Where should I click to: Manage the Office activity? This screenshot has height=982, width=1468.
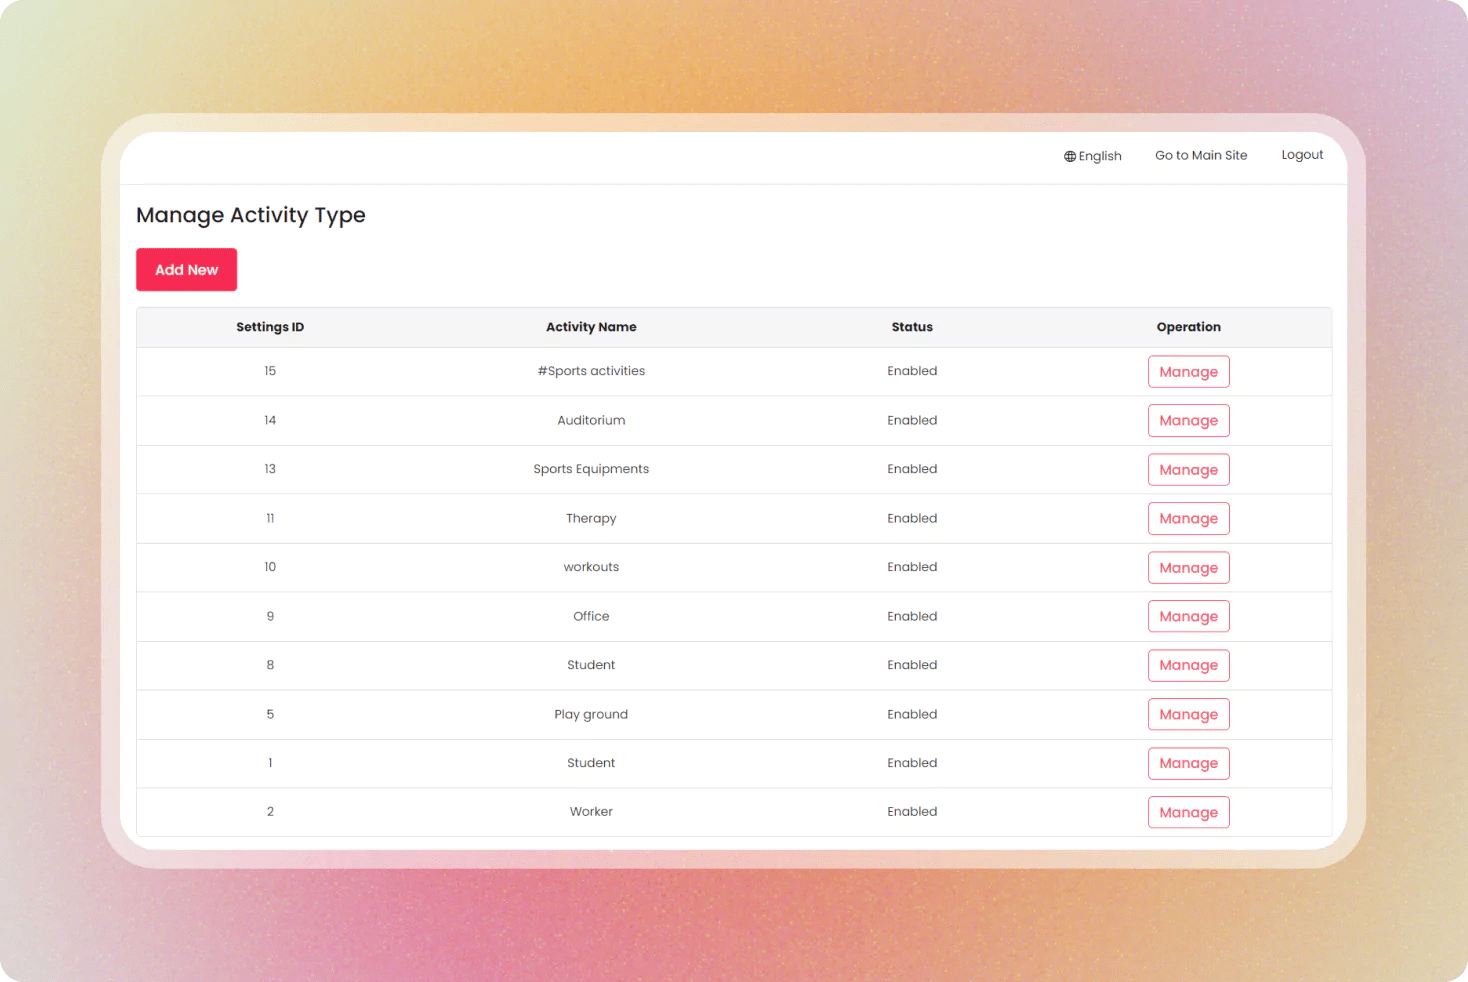click(x=1189, y=617)
